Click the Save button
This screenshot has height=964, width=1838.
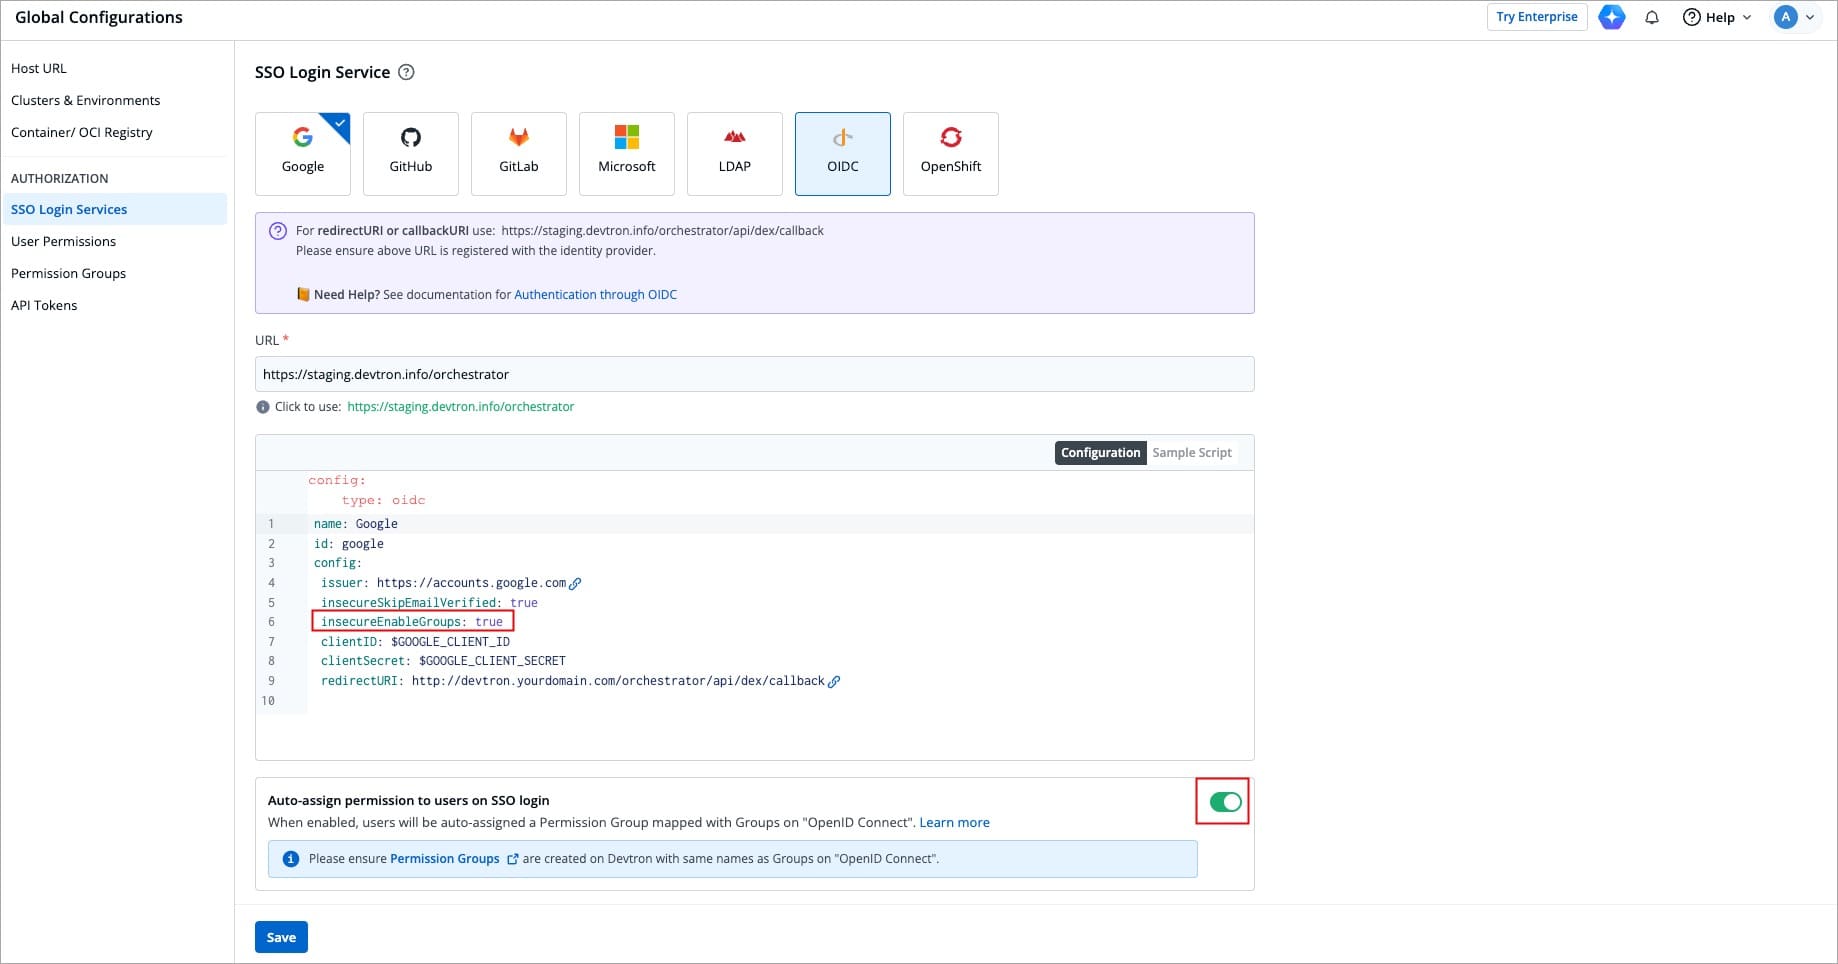[281, 937]
